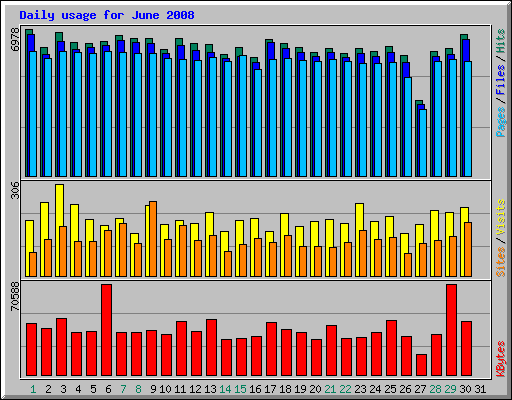Select the cyan pages bar for day 1

[x=33, y=114]
